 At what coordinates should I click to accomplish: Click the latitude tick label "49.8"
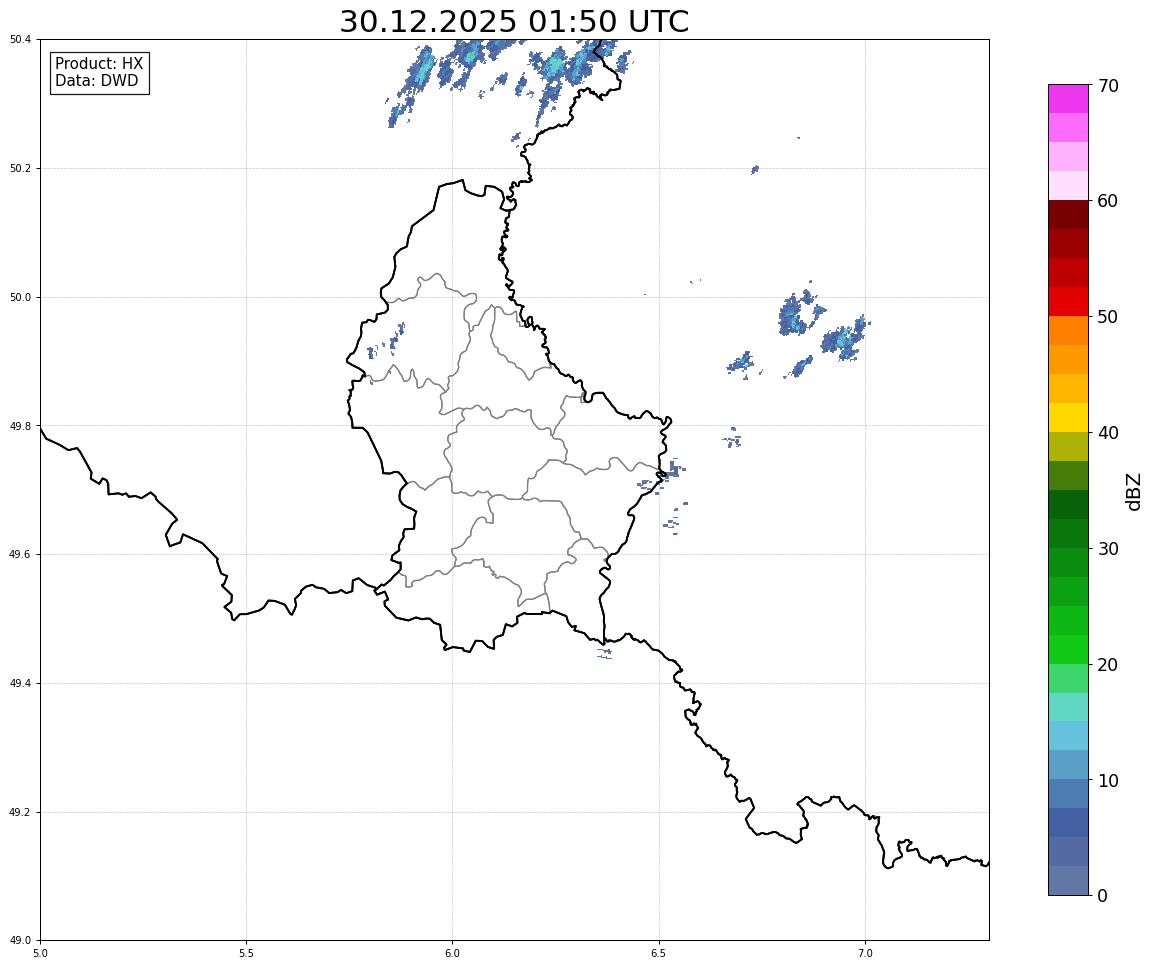[20, 426]
